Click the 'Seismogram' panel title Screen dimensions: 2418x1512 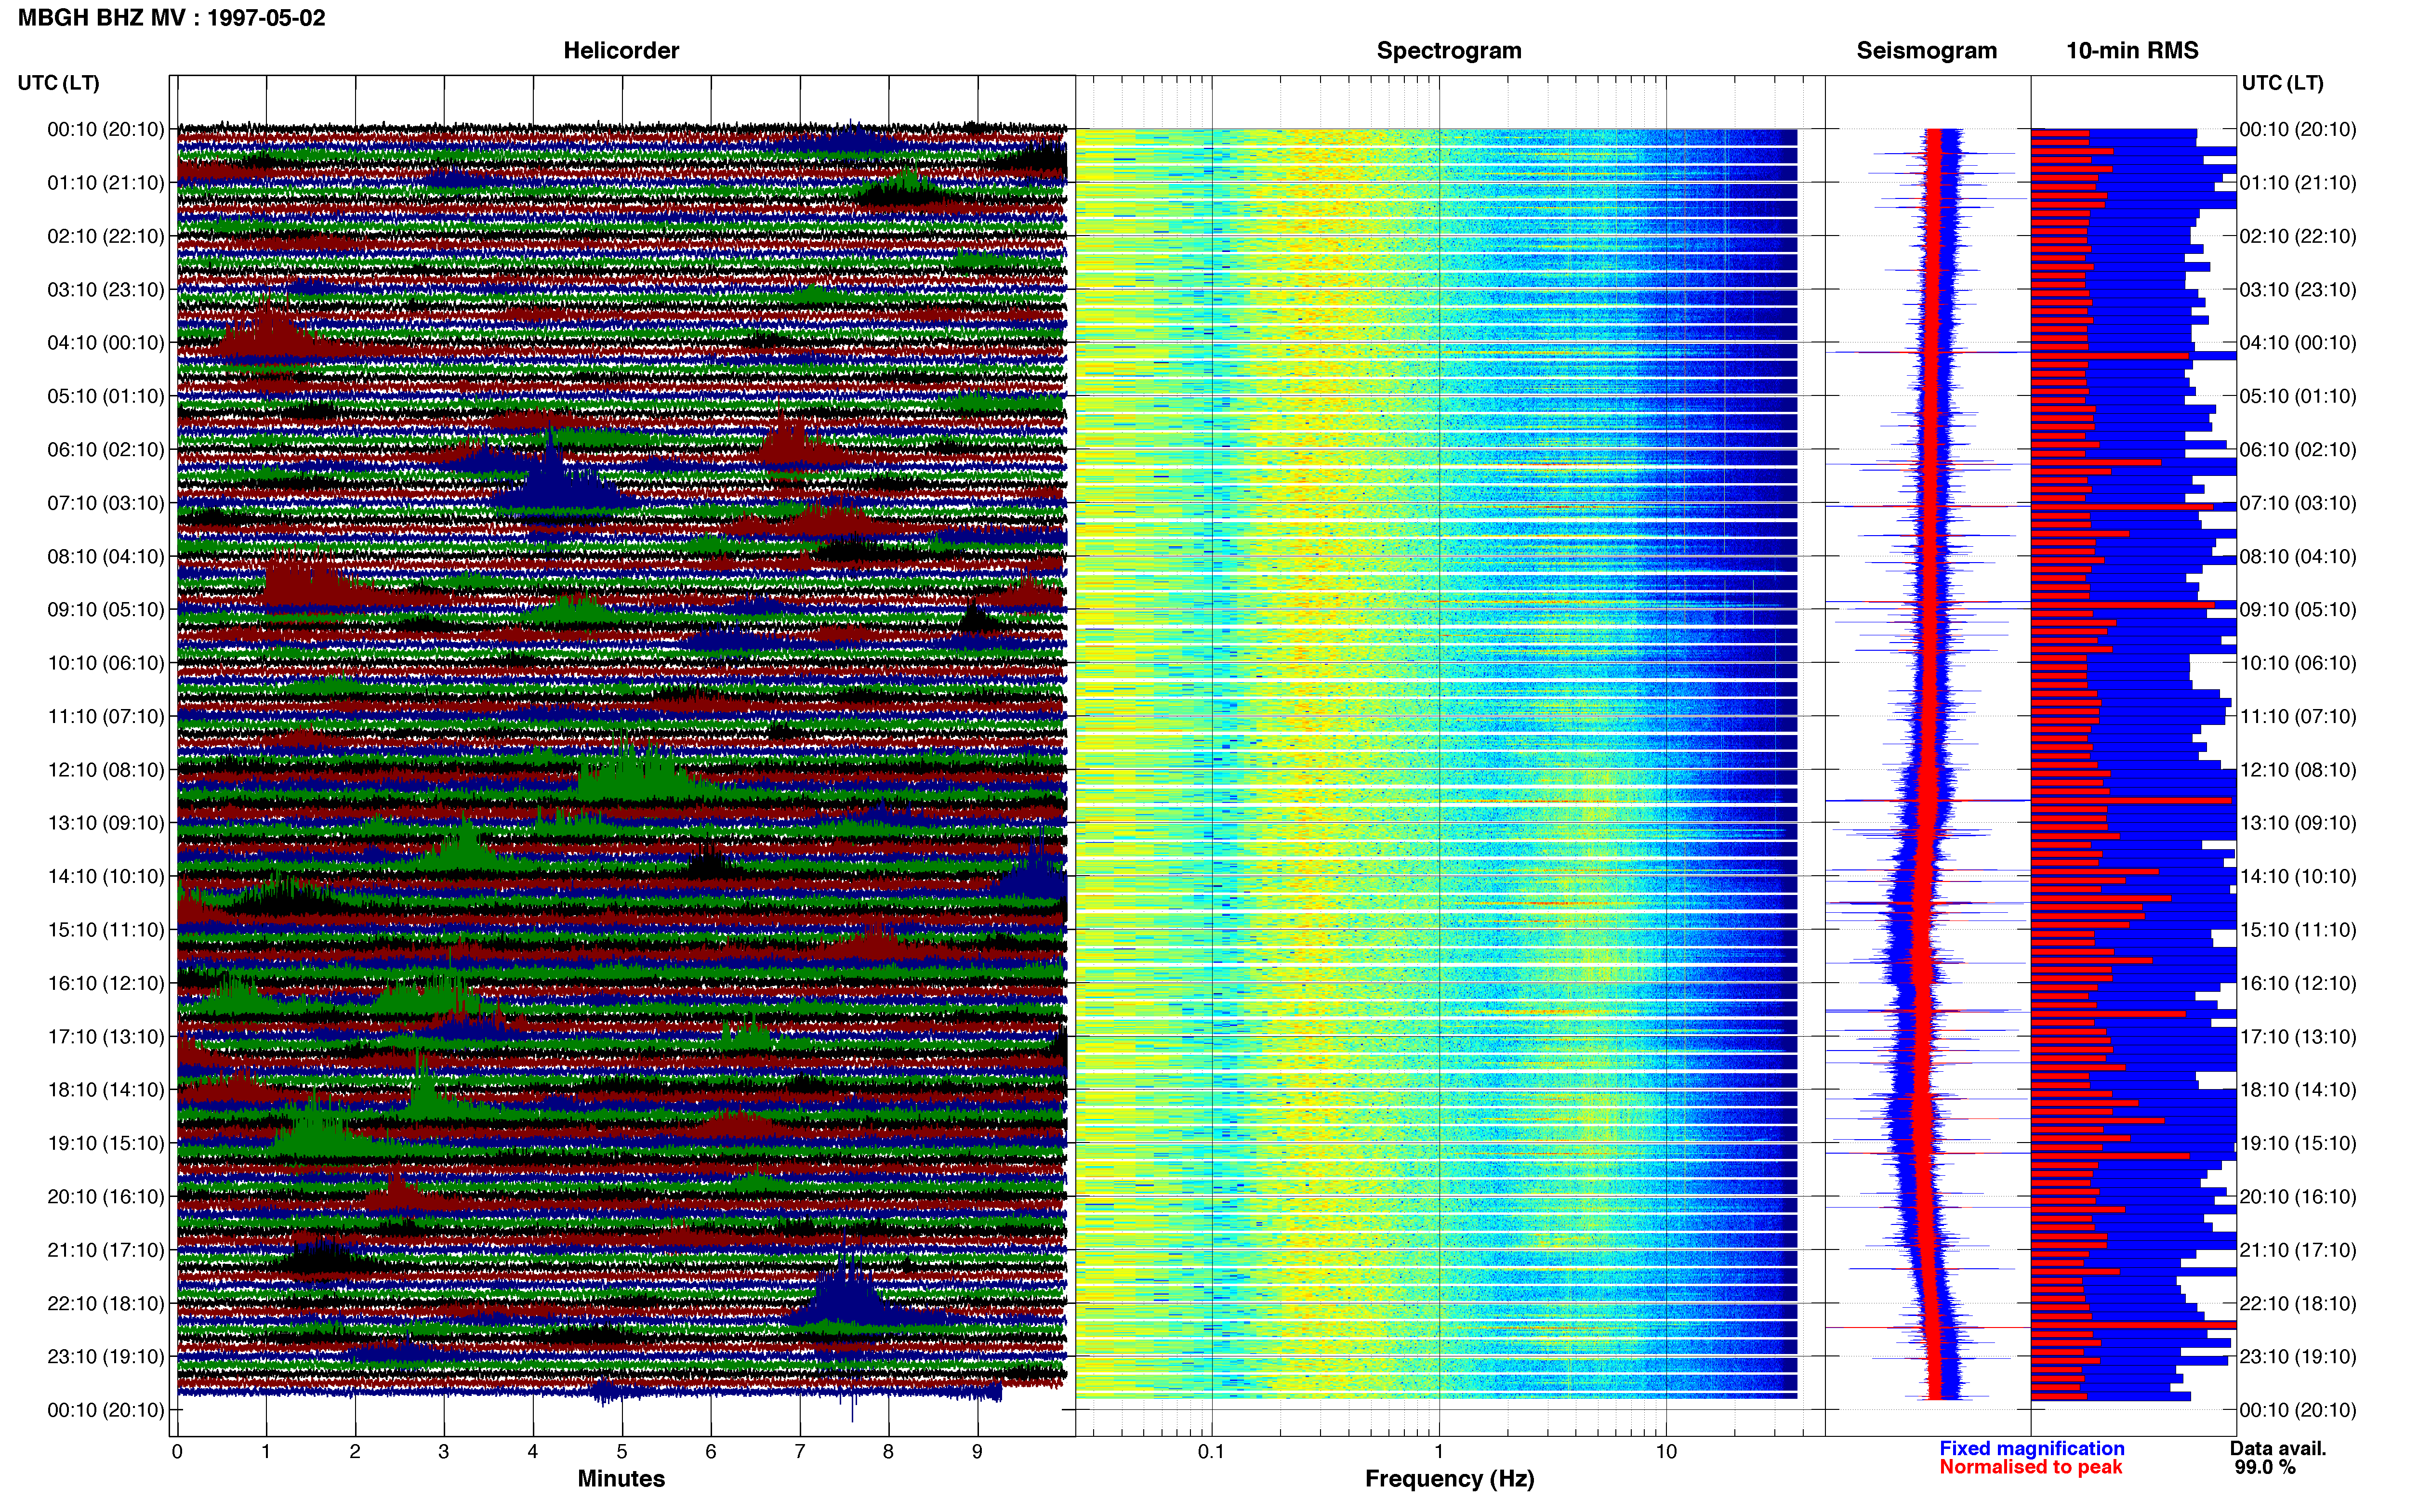pyautogui.click(x=1926, y=50)
